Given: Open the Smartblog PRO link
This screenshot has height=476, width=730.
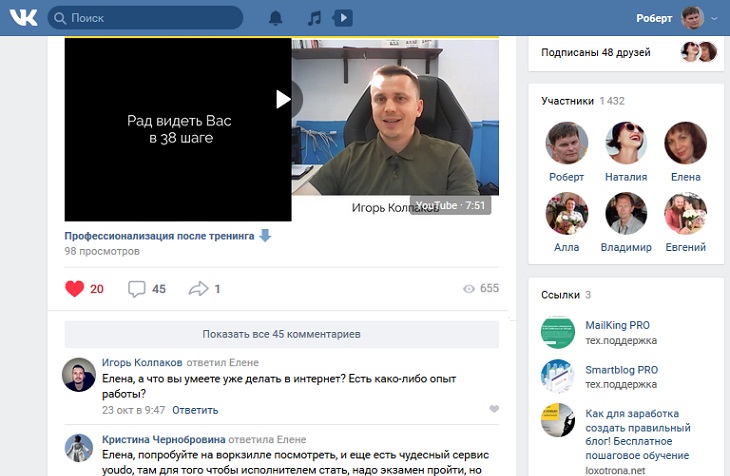Looking at the screenshot, I should 622,370.
